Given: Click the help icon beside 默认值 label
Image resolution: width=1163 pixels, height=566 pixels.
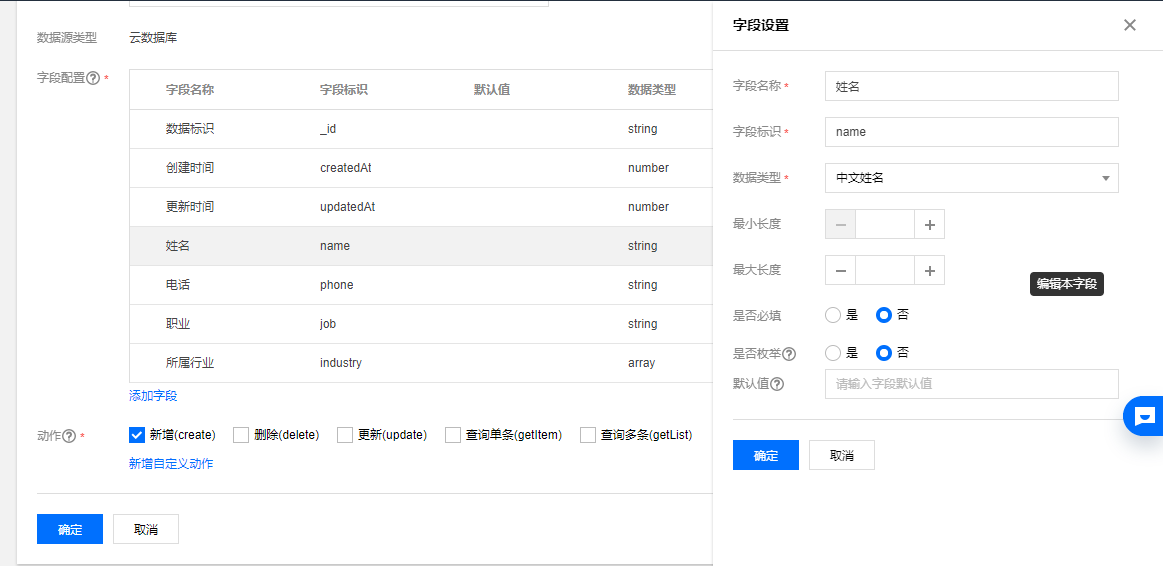Looking at the screenshot, I should click(x=777, y=384).
